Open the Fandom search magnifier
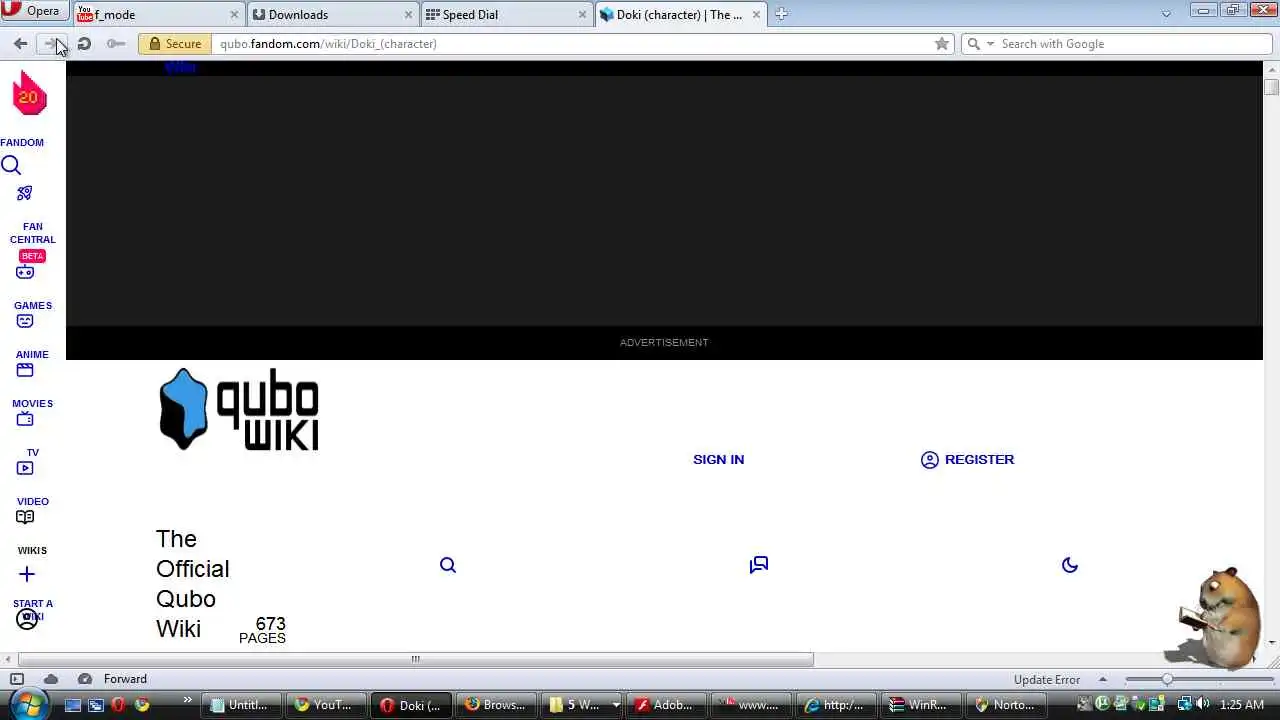Image resolution: width=1280 pixels, height=720 pixels. tap(11, 166)
